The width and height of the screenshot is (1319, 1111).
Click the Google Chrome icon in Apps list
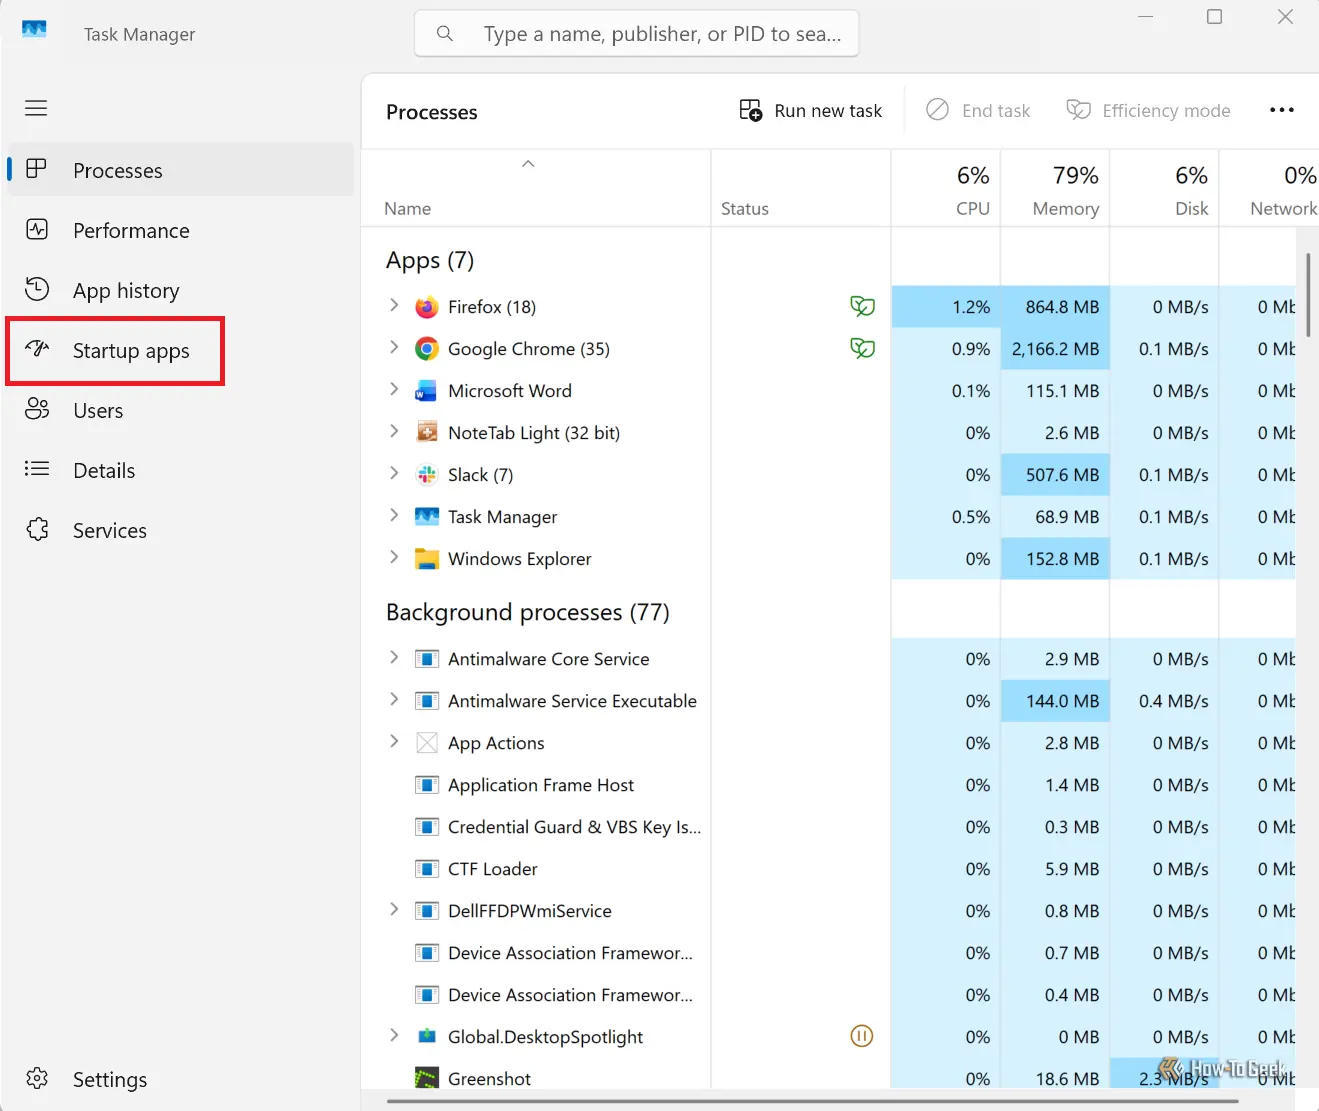[427, 349]
